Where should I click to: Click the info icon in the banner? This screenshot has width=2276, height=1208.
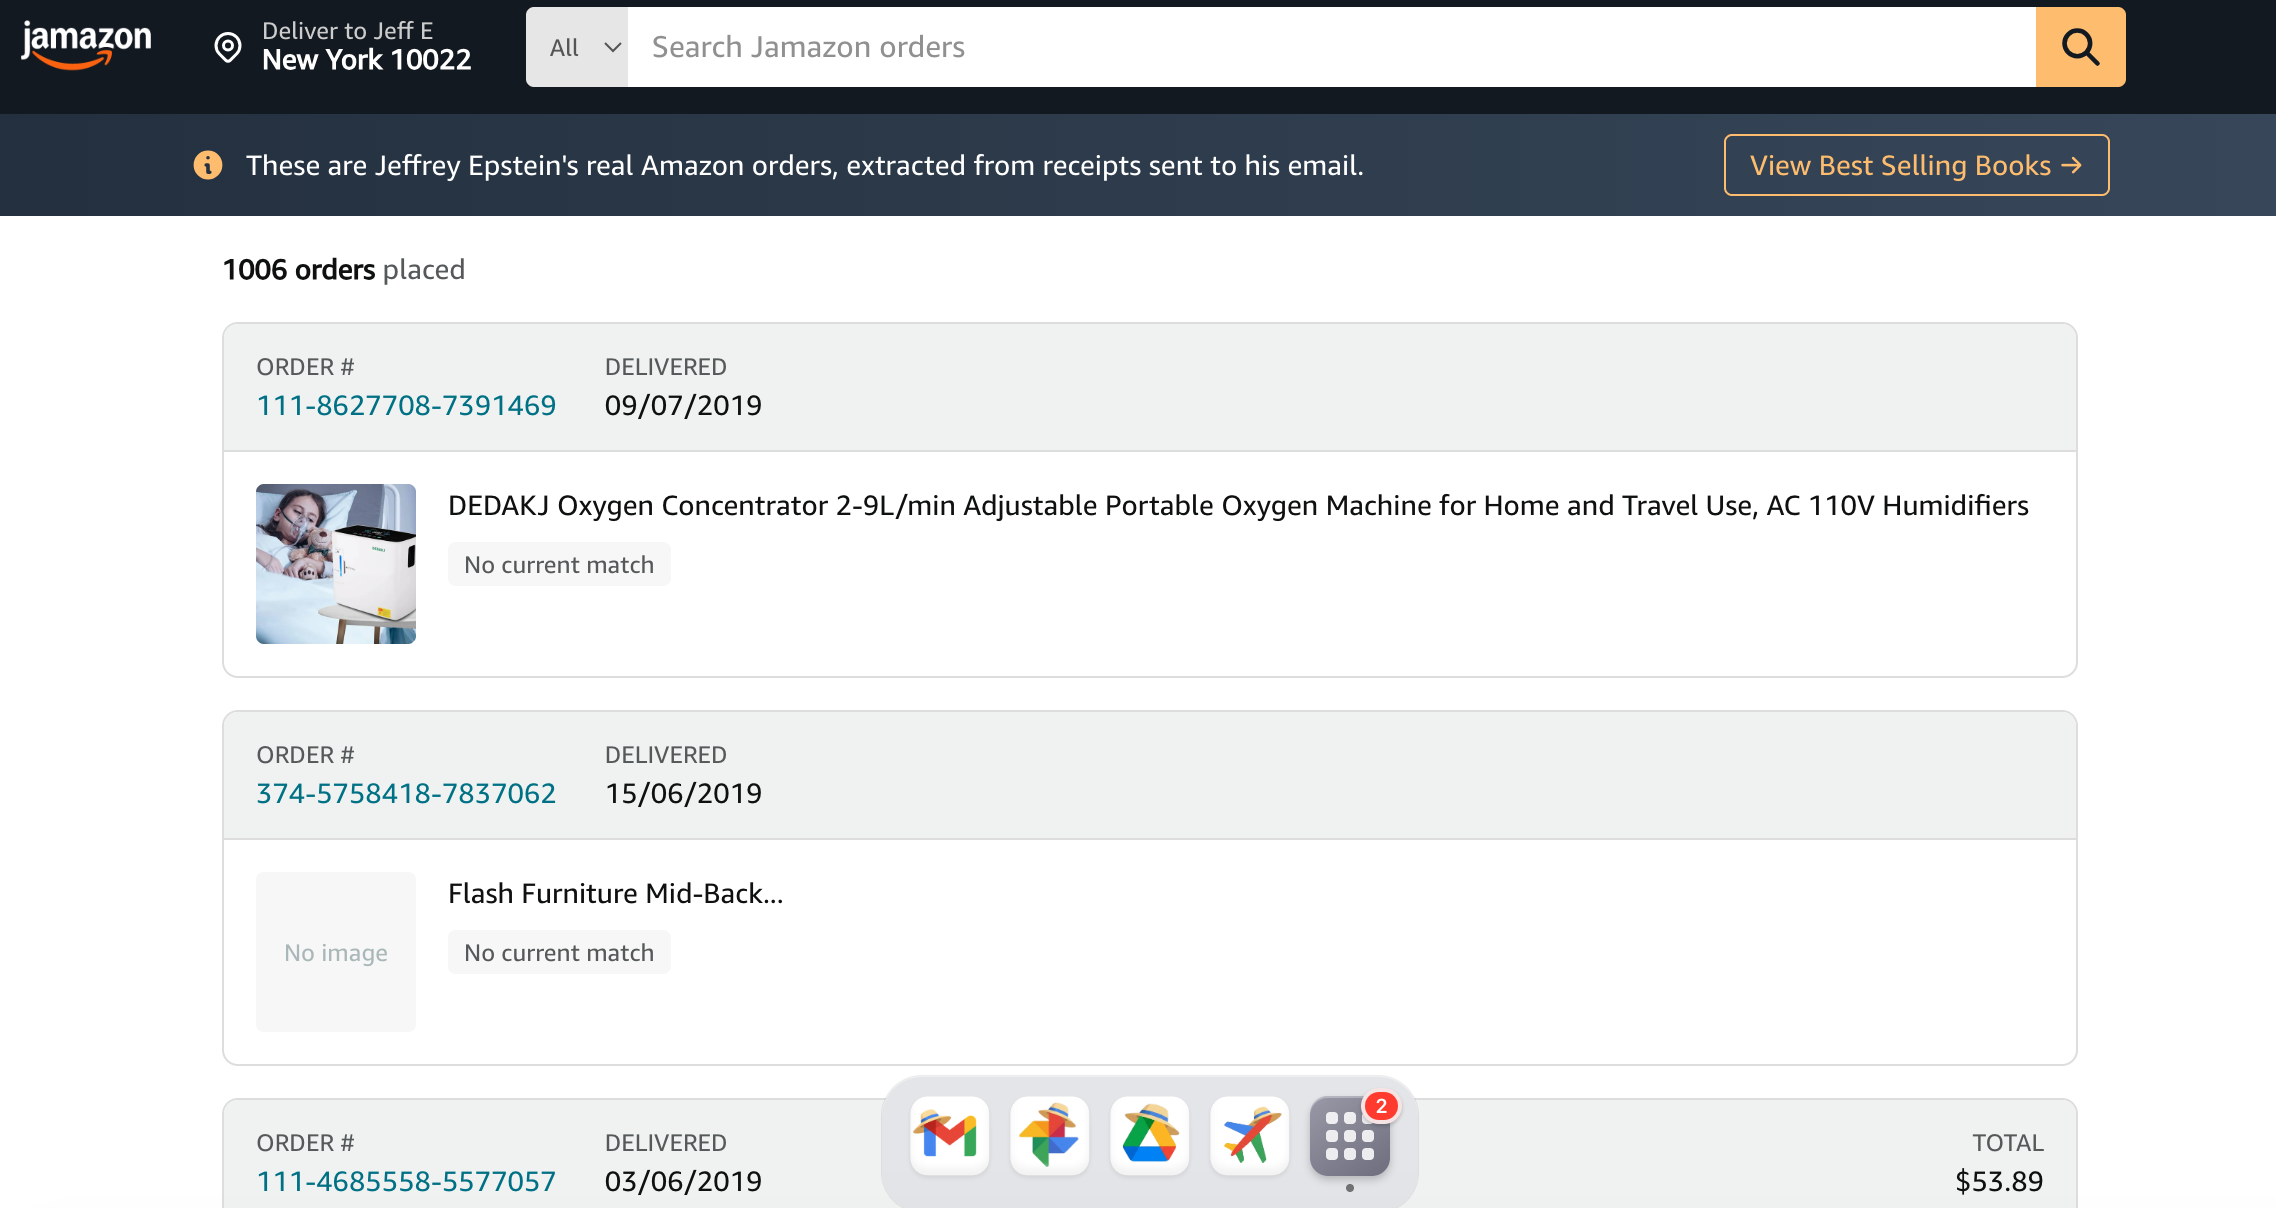tap(208, 165)
